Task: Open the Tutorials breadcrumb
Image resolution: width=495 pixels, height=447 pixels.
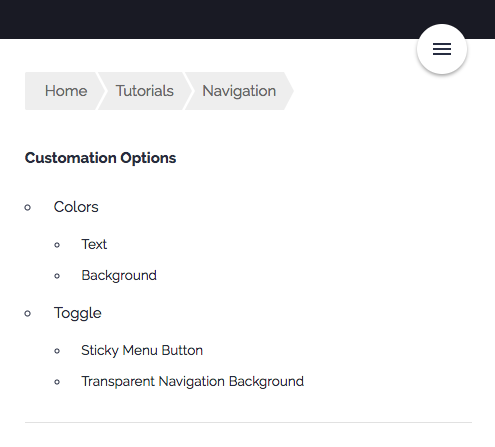Action: pos(144,91)
